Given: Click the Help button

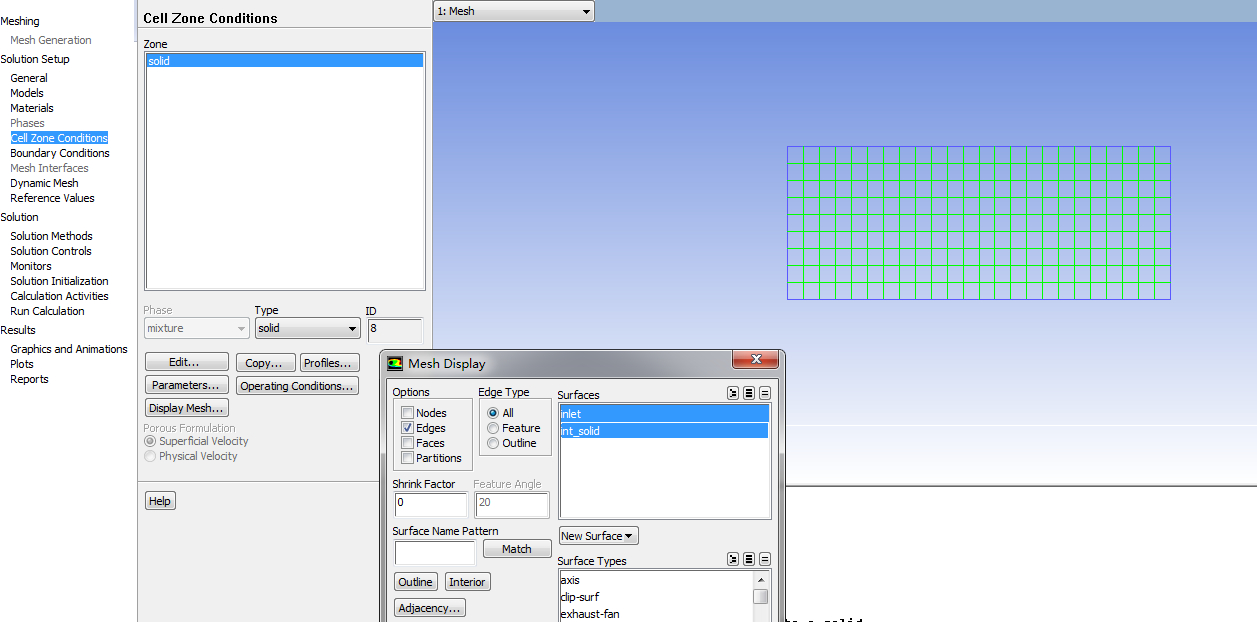Looking at the screenshot, I should (160, 501).
